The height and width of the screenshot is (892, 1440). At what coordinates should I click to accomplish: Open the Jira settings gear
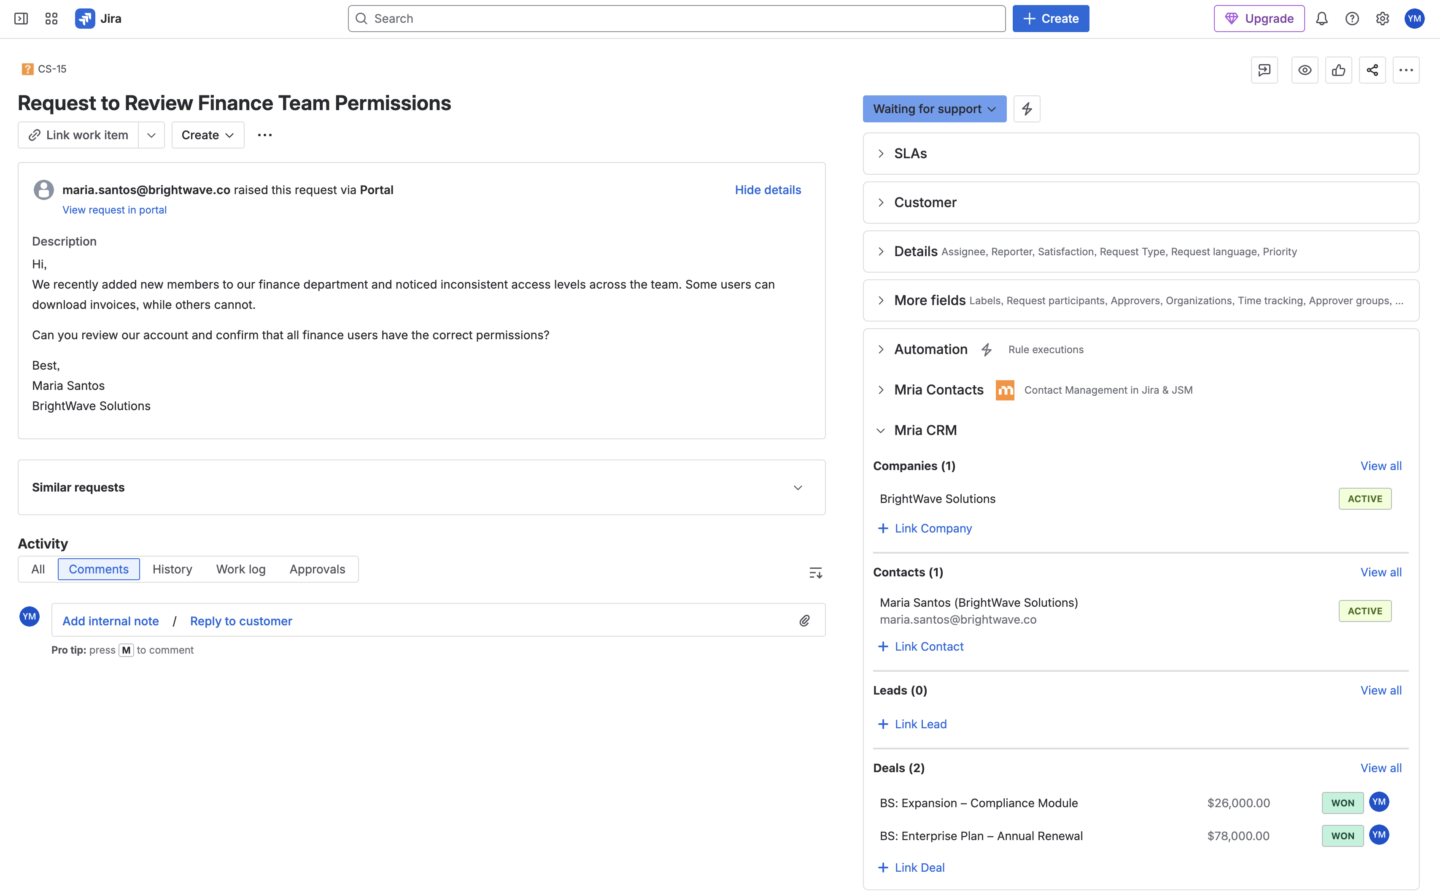1382,18
